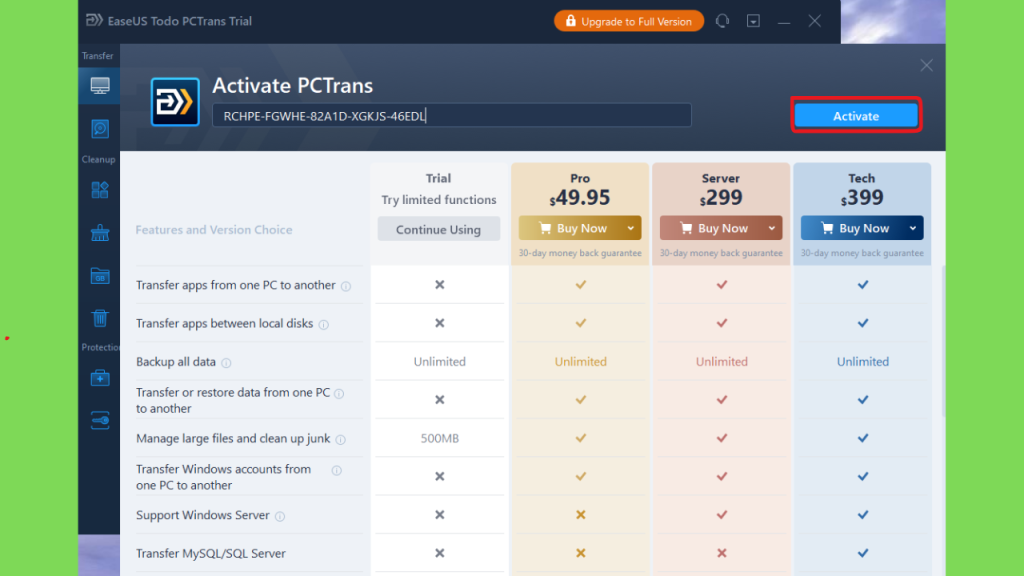Click the Server price $299

(x=721, y=197)
